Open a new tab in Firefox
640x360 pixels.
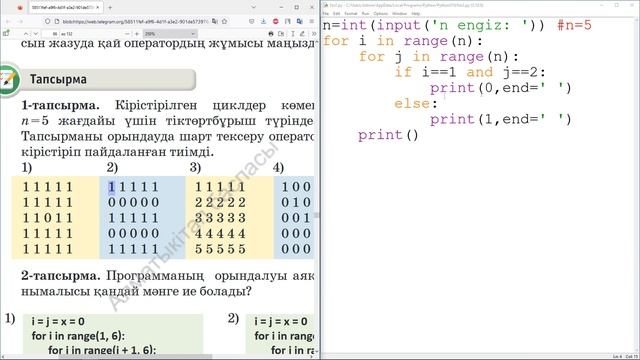pyautogui.click(x=110, y=7)
